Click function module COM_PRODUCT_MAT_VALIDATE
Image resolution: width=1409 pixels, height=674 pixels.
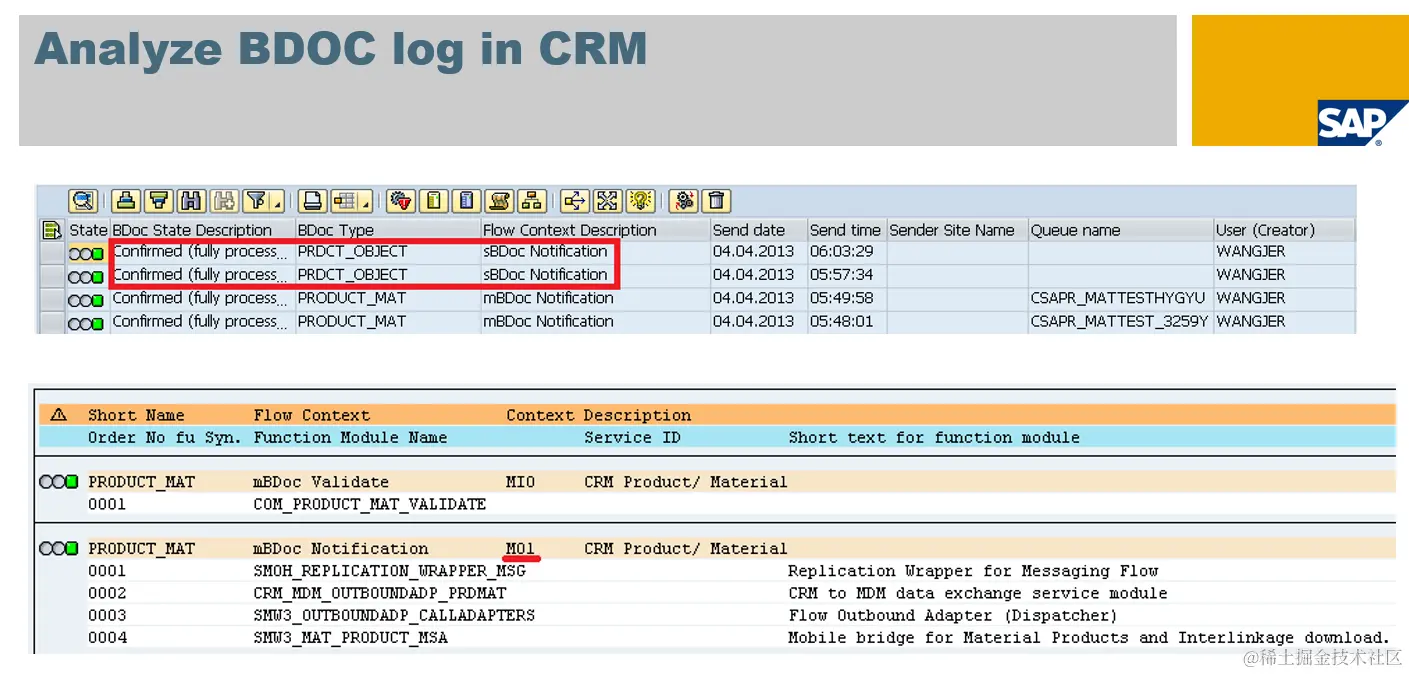(370, 504)
